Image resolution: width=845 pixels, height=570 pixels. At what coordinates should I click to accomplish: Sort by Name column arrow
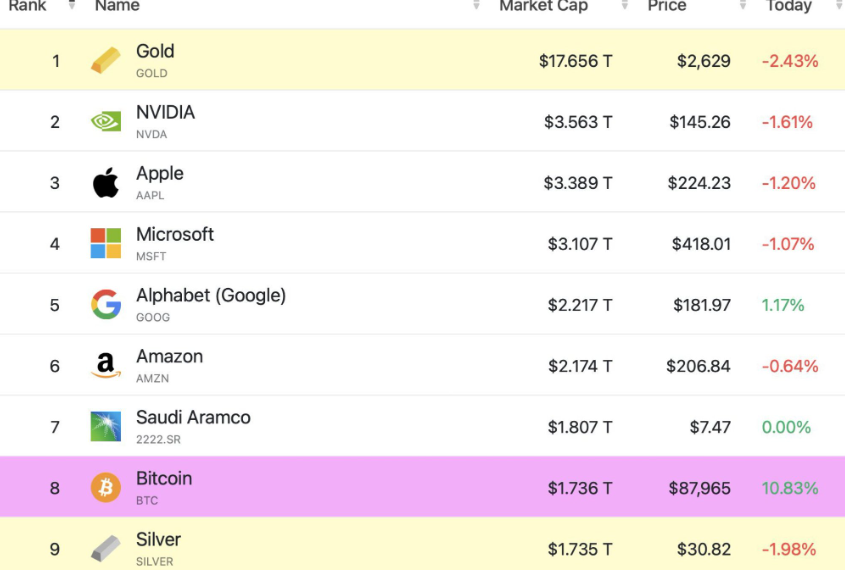476,6
